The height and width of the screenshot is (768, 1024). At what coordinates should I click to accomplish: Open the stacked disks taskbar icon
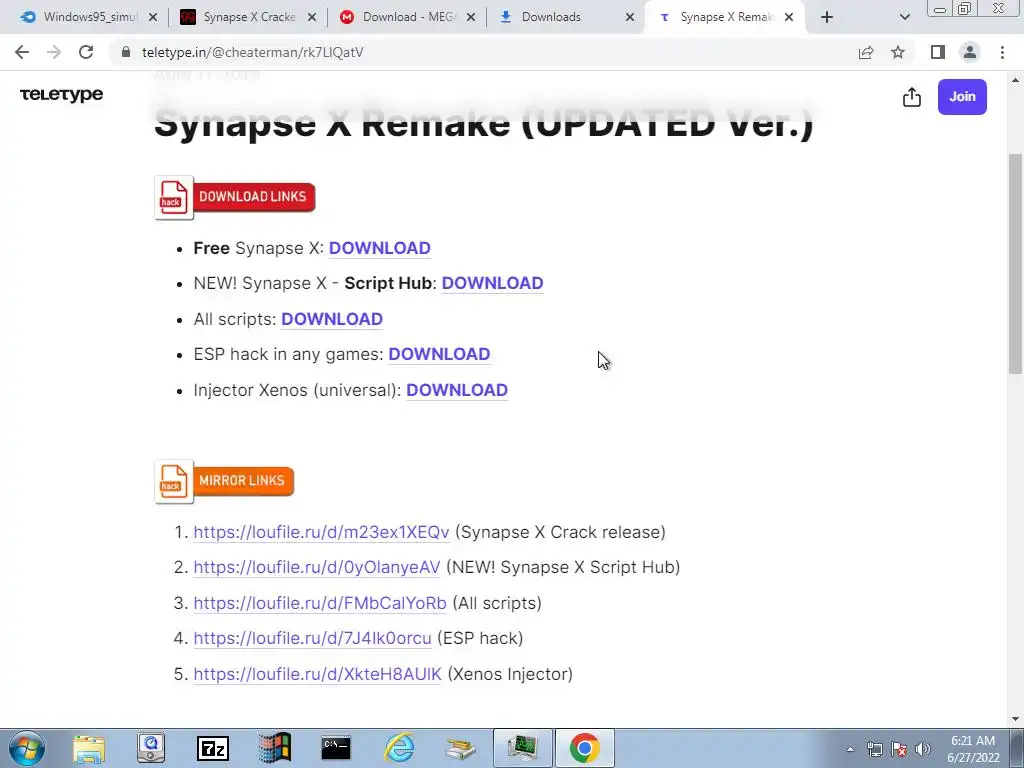461,748
